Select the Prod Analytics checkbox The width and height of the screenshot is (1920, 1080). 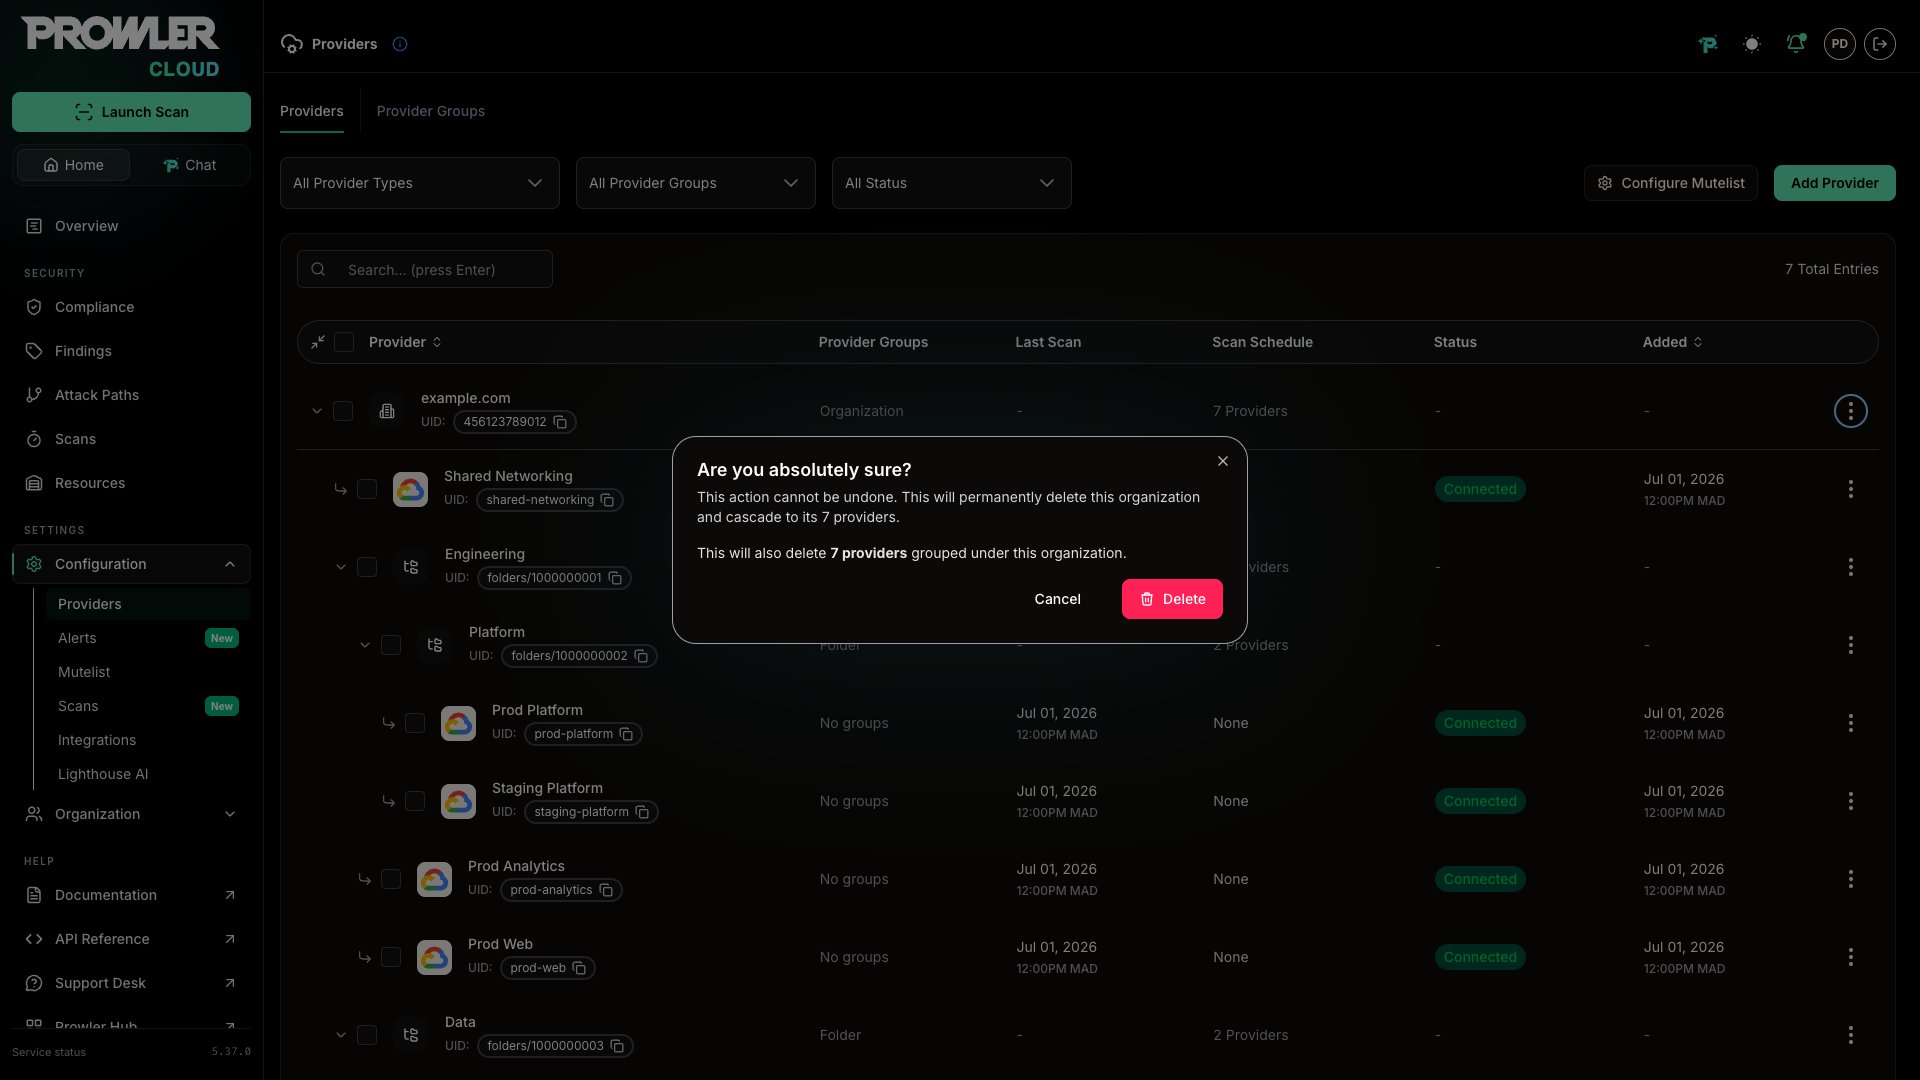[391, 879]
